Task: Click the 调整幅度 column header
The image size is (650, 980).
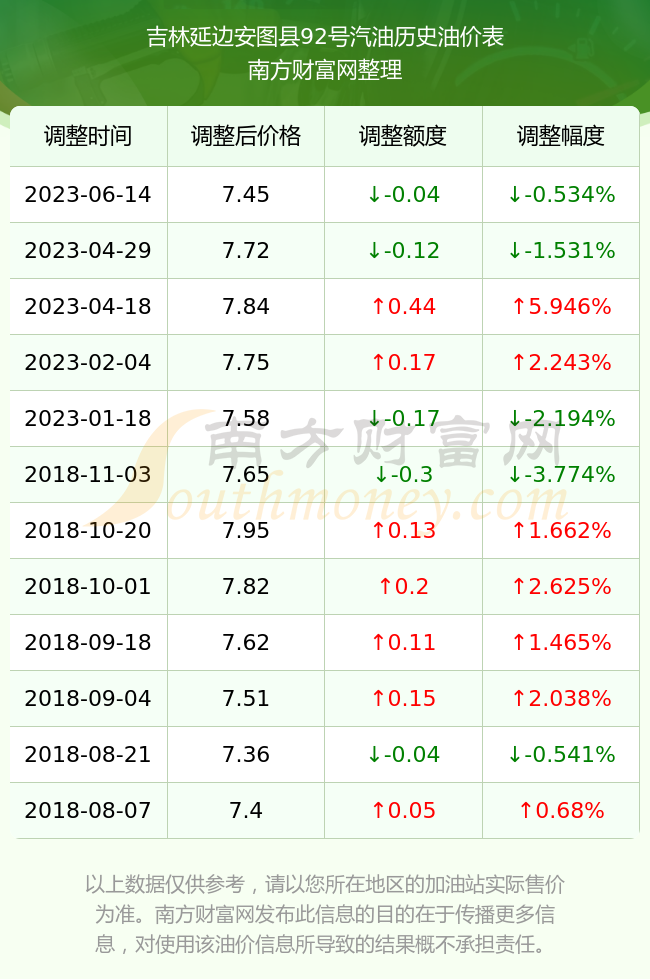Action: (x=561, y=136)
